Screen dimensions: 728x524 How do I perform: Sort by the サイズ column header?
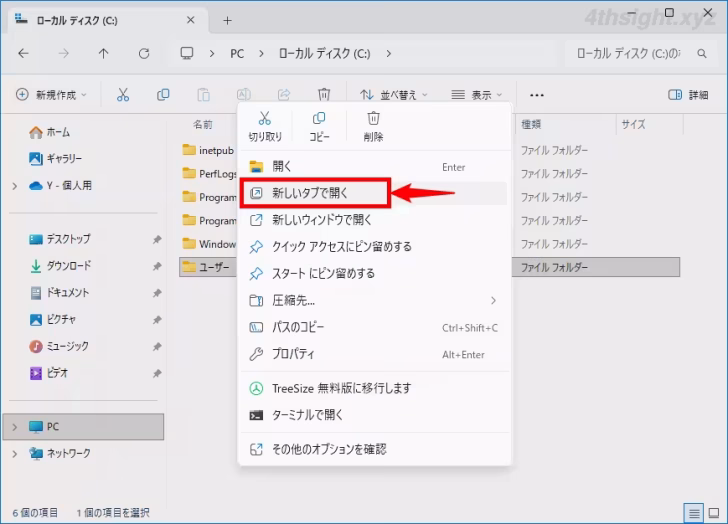[x=633, y=124]
